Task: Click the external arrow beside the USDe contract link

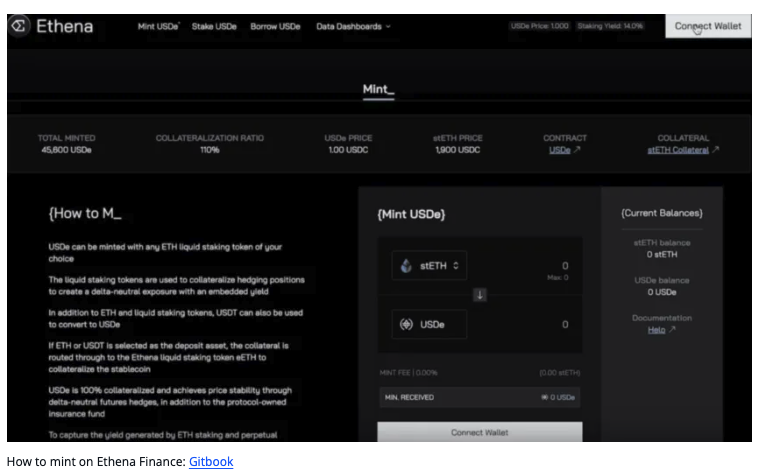Action: tap(577, 150)
